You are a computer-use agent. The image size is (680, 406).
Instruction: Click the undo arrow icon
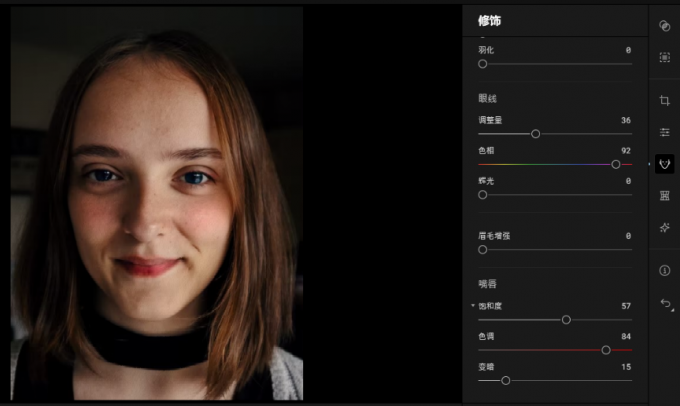point(666,303)
